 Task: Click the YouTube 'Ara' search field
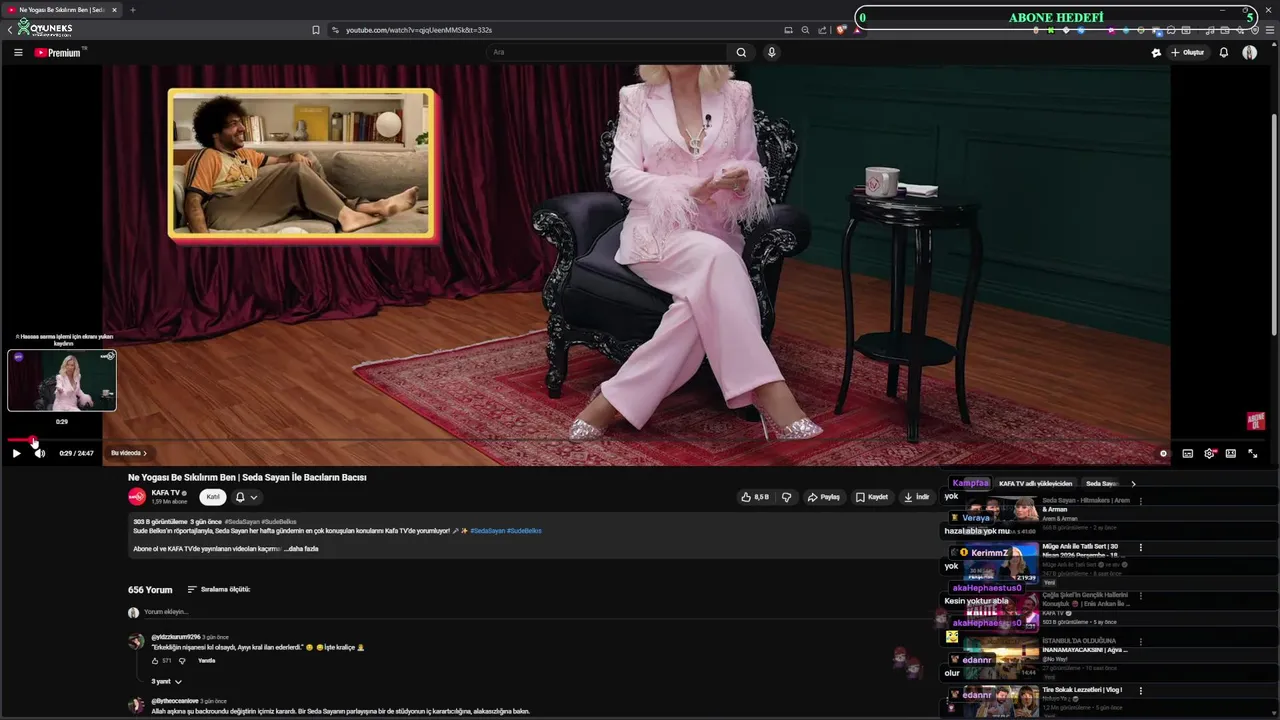[x=607, y=53]
